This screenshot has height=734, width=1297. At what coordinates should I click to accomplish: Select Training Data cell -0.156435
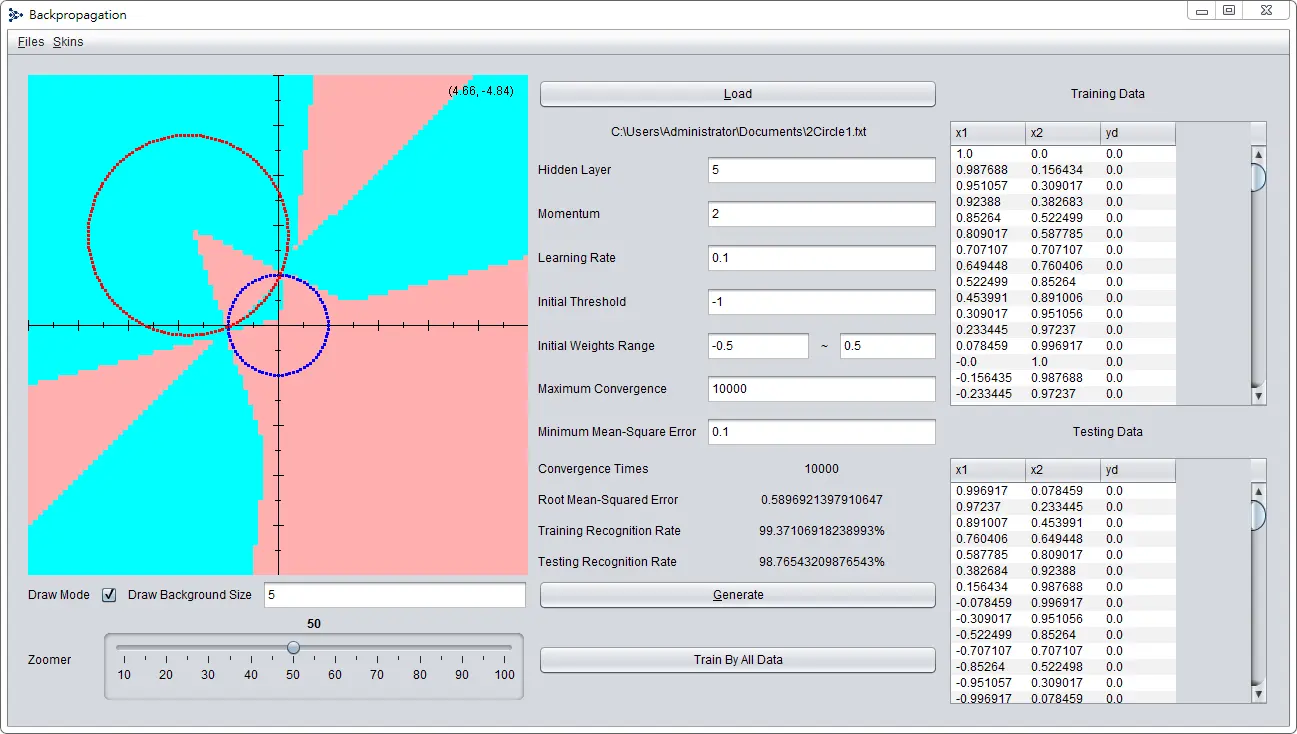coord(988,378)
